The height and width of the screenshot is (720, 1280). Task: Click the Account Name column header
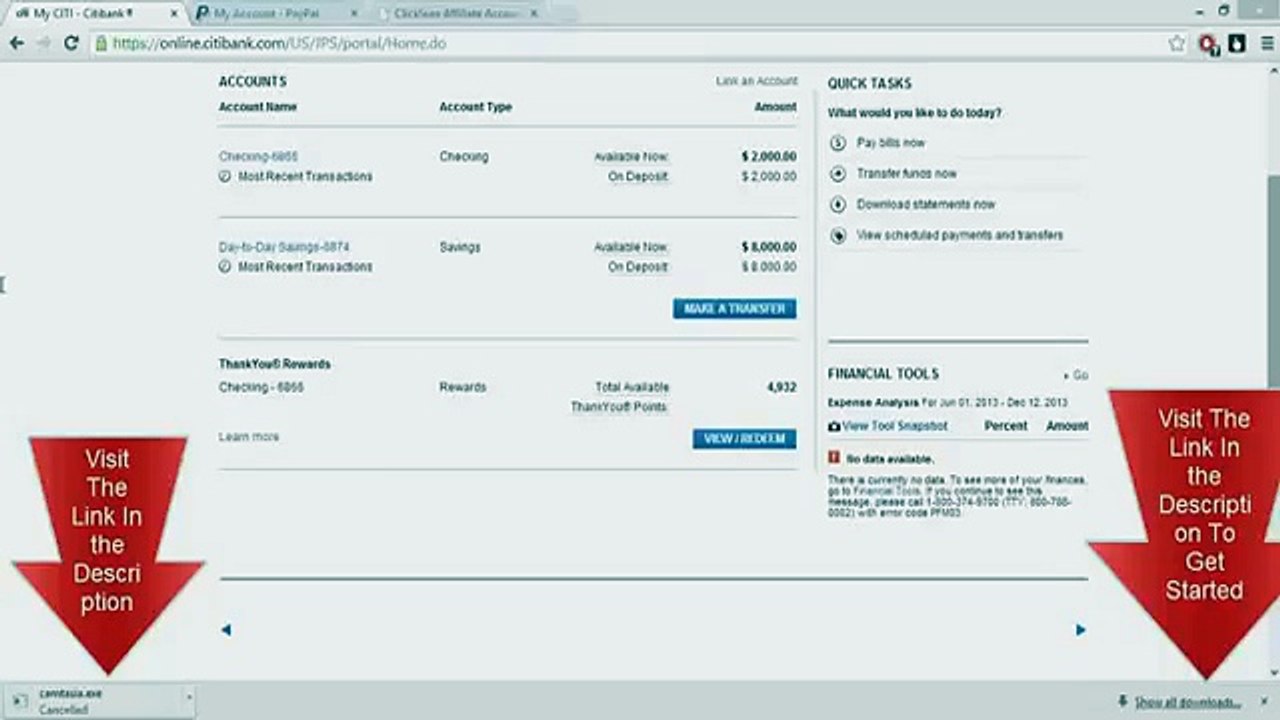point(258,107)
